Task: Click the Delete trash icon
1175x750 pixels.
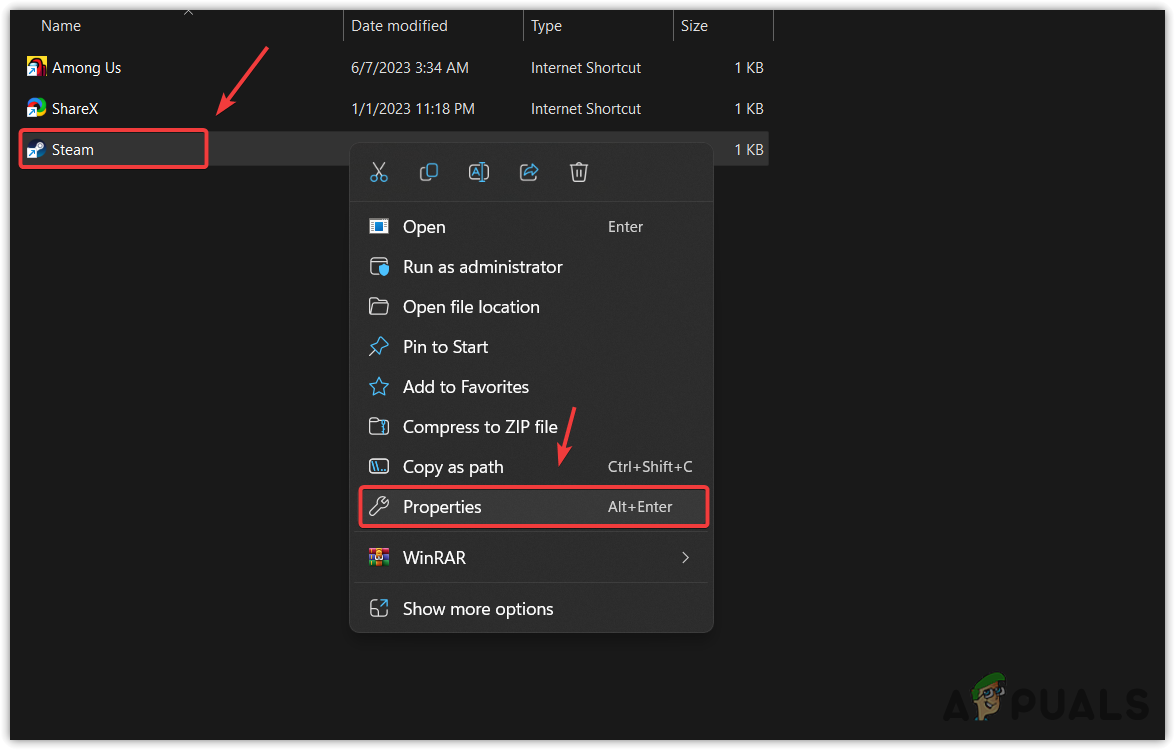Action: tap(579, 172)
